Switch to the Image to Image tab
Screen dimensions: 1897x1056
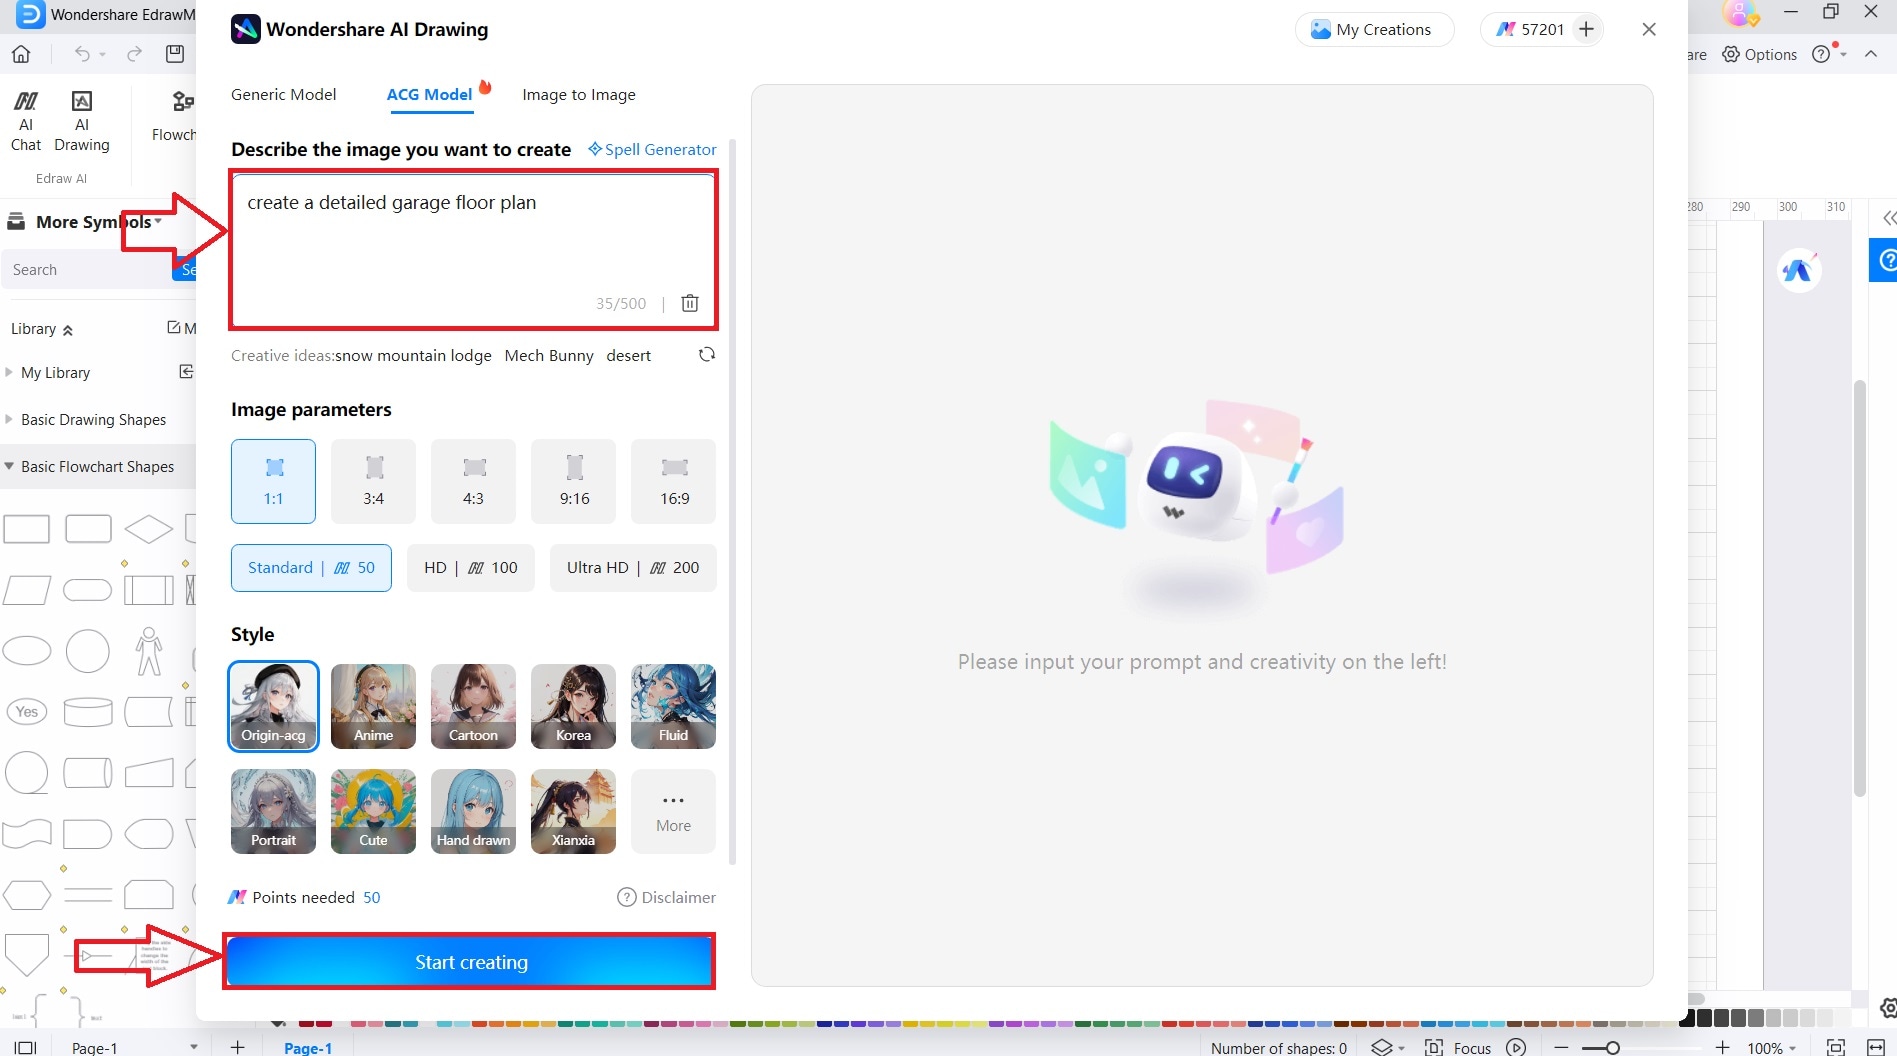(x=579, y=94)
